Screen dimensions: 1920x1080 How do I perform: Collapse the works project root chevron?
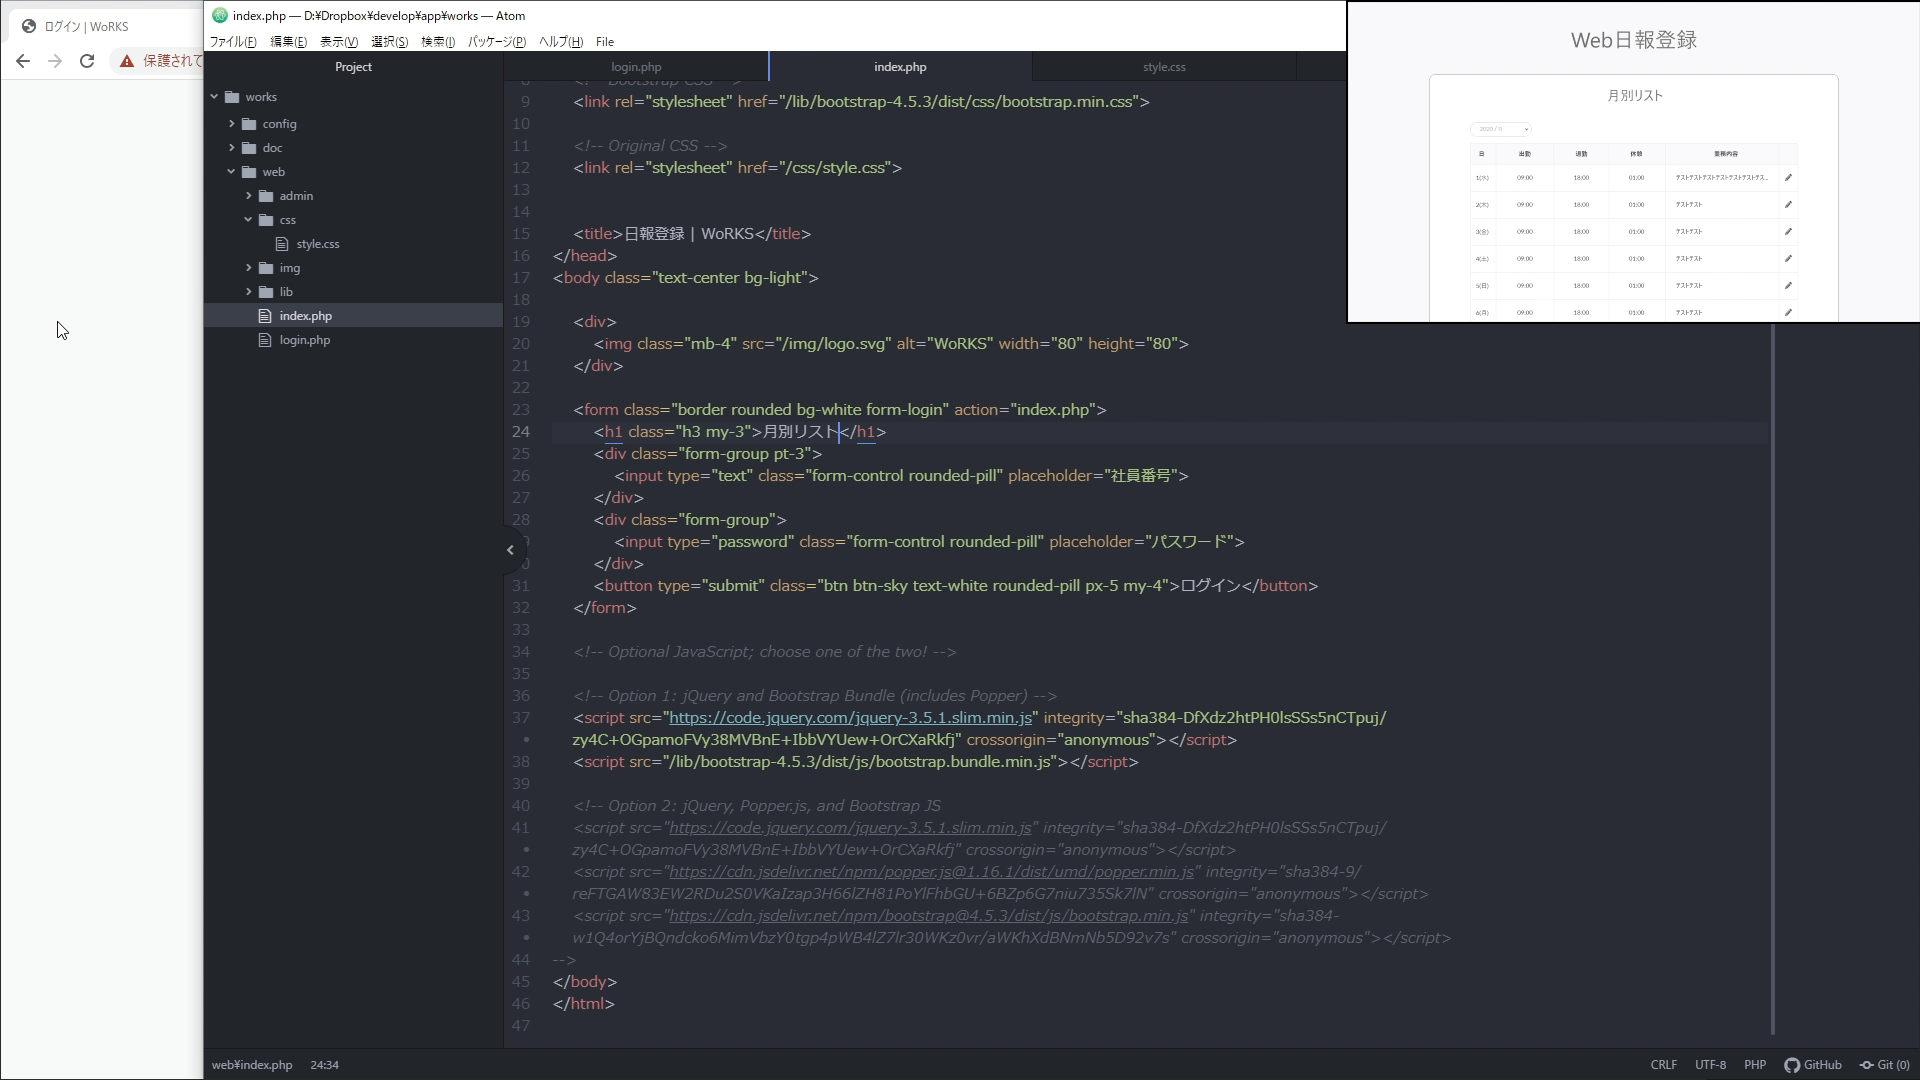tap(214, 97)
